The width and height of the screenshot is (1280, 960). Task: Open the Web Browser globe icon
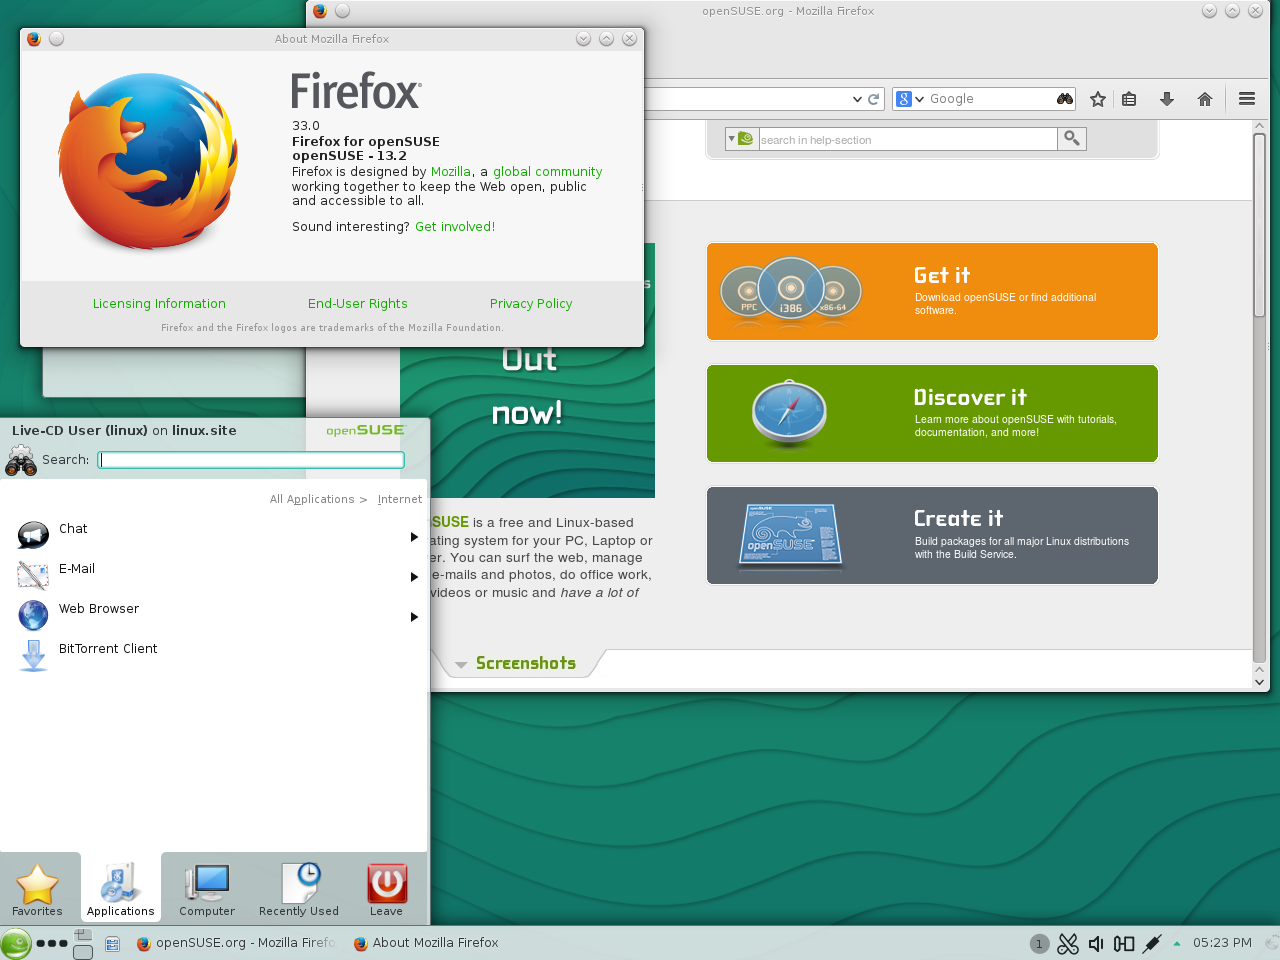[33, 615]
